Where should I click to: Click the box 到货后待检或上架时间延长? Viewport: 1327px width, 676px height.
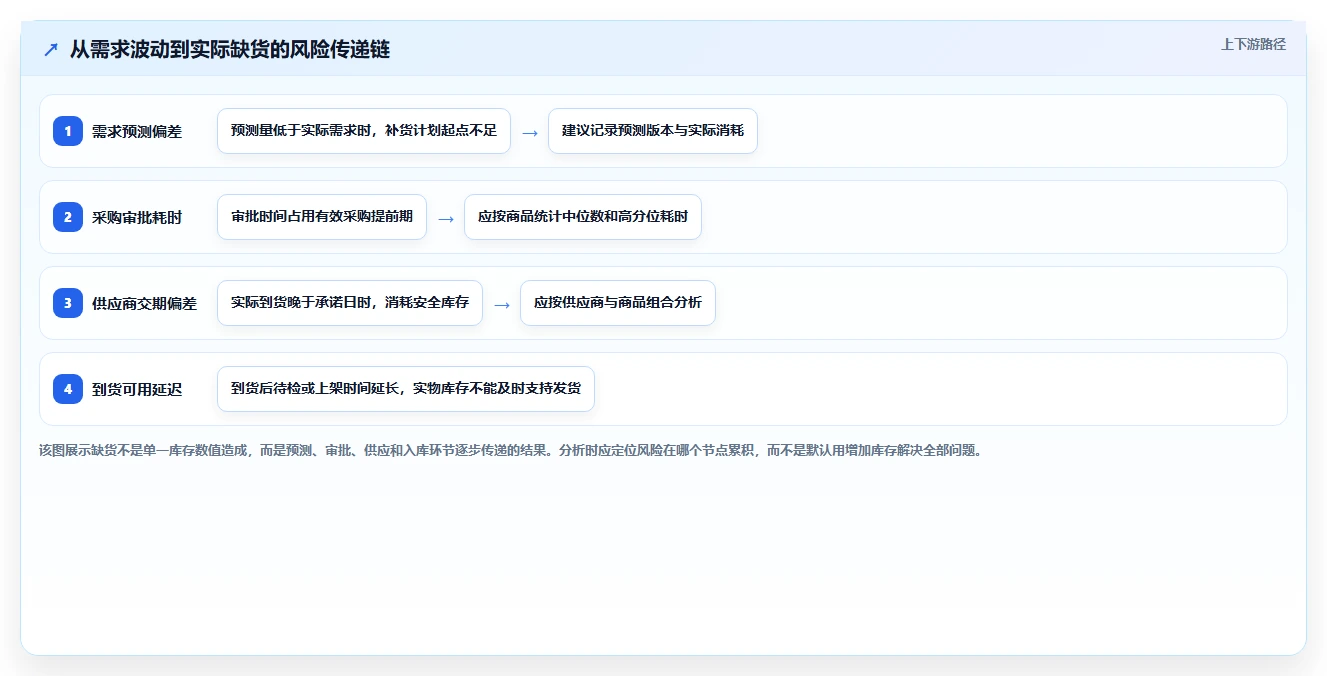(406, 389)
